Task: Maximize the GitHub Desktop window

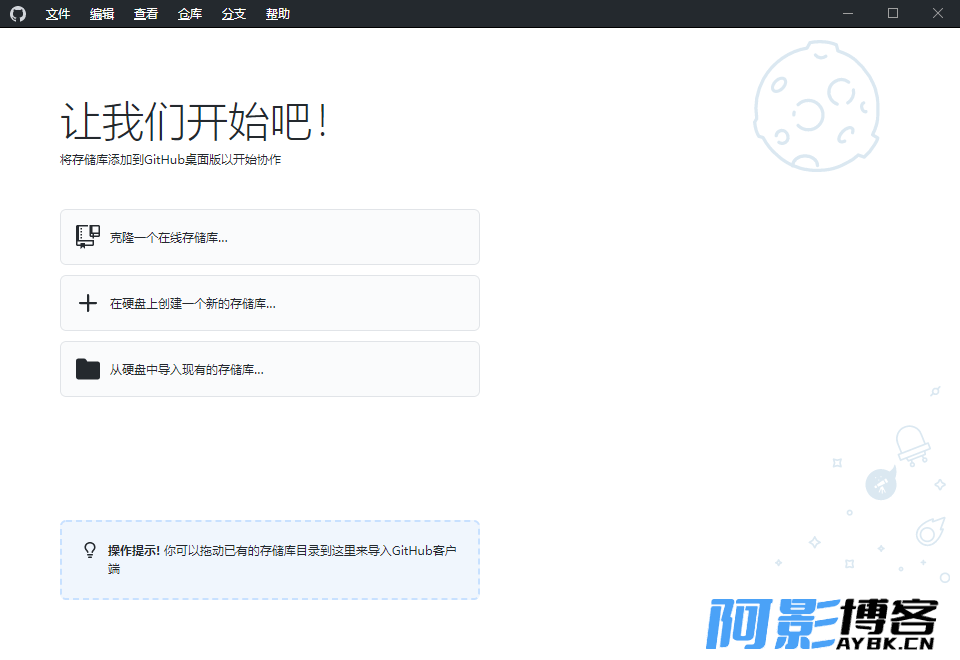Action: pyautogui.click(x=893, y=13)
